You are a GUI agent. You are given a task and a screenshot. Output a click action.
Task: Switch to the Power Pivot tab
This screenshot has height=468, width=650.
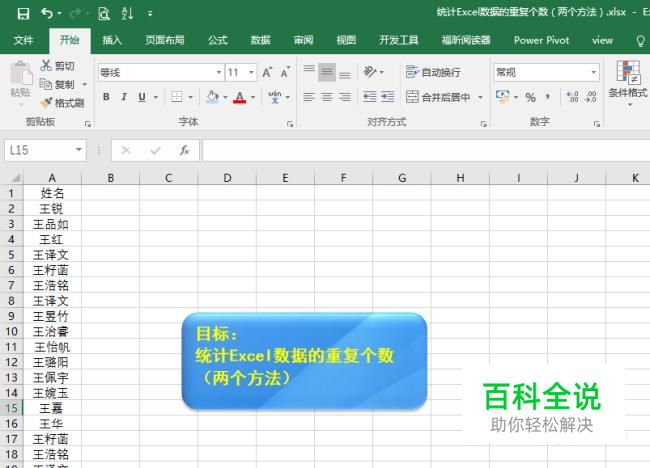point(541,40)
